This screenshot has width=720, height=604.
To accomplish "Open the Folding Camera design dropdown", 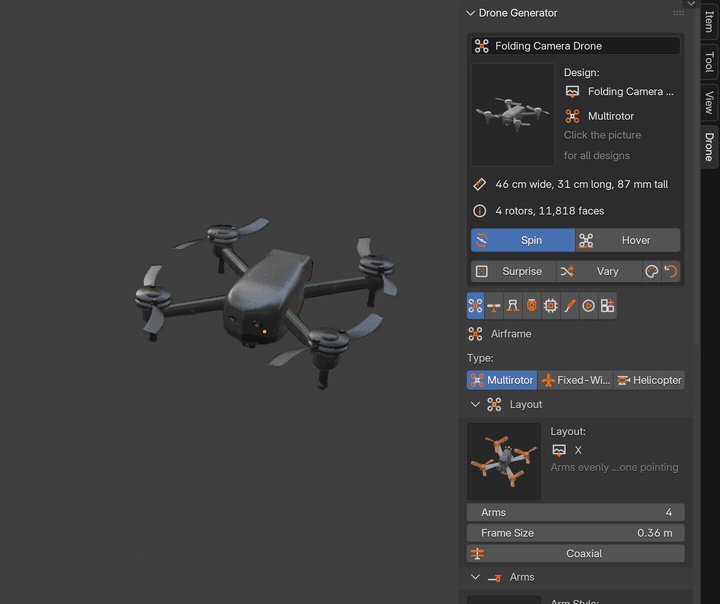I will (x=620, y=91).
